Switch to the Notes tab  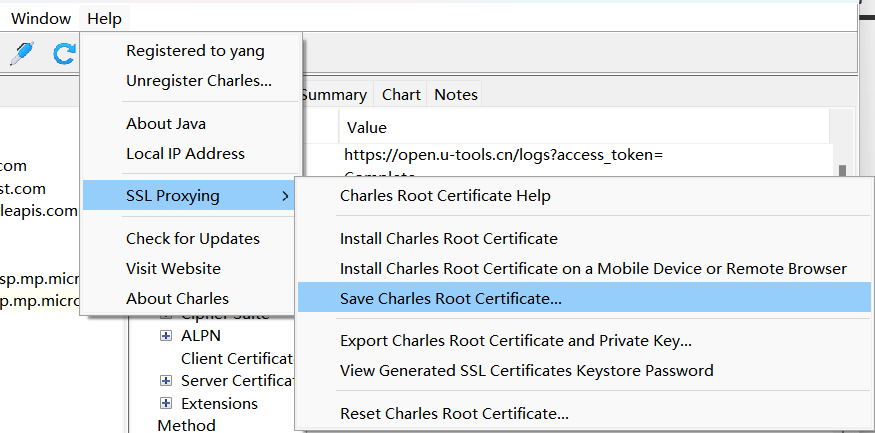pyautogui.click(x=456, y=95)
